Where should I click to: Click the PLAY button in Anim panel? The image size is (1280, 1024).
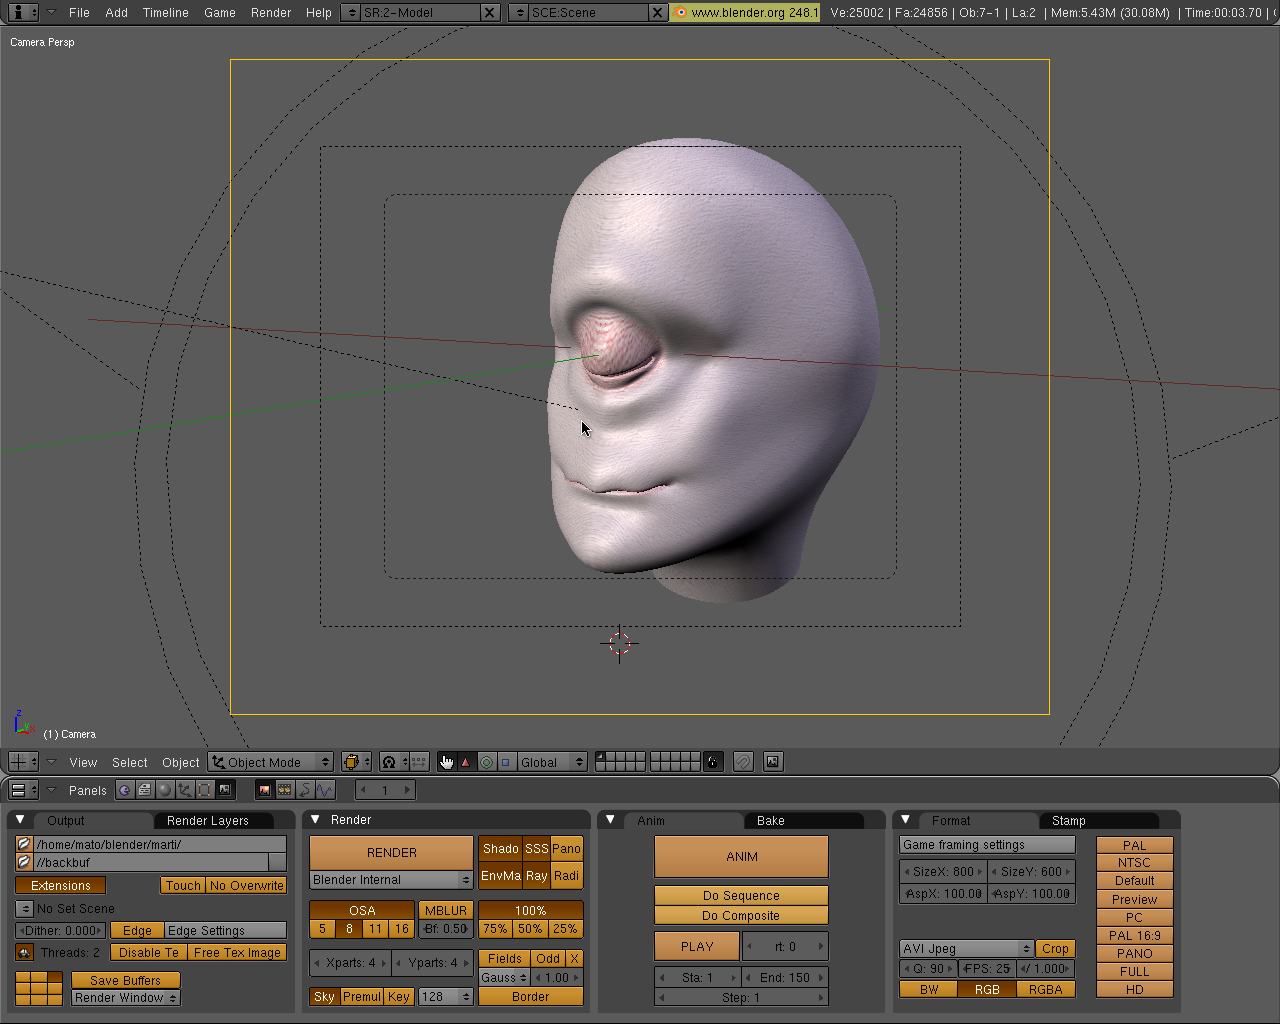(x=697, y=947)
